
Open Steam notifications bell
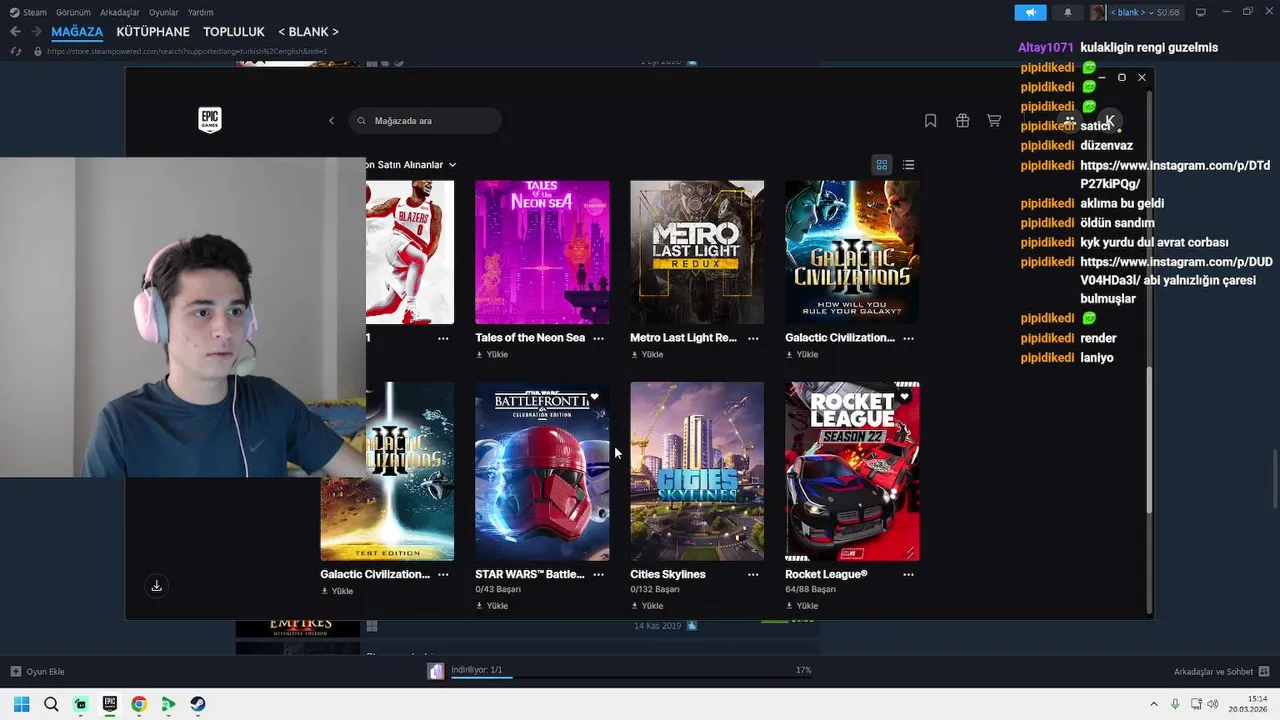point(1067,12)
